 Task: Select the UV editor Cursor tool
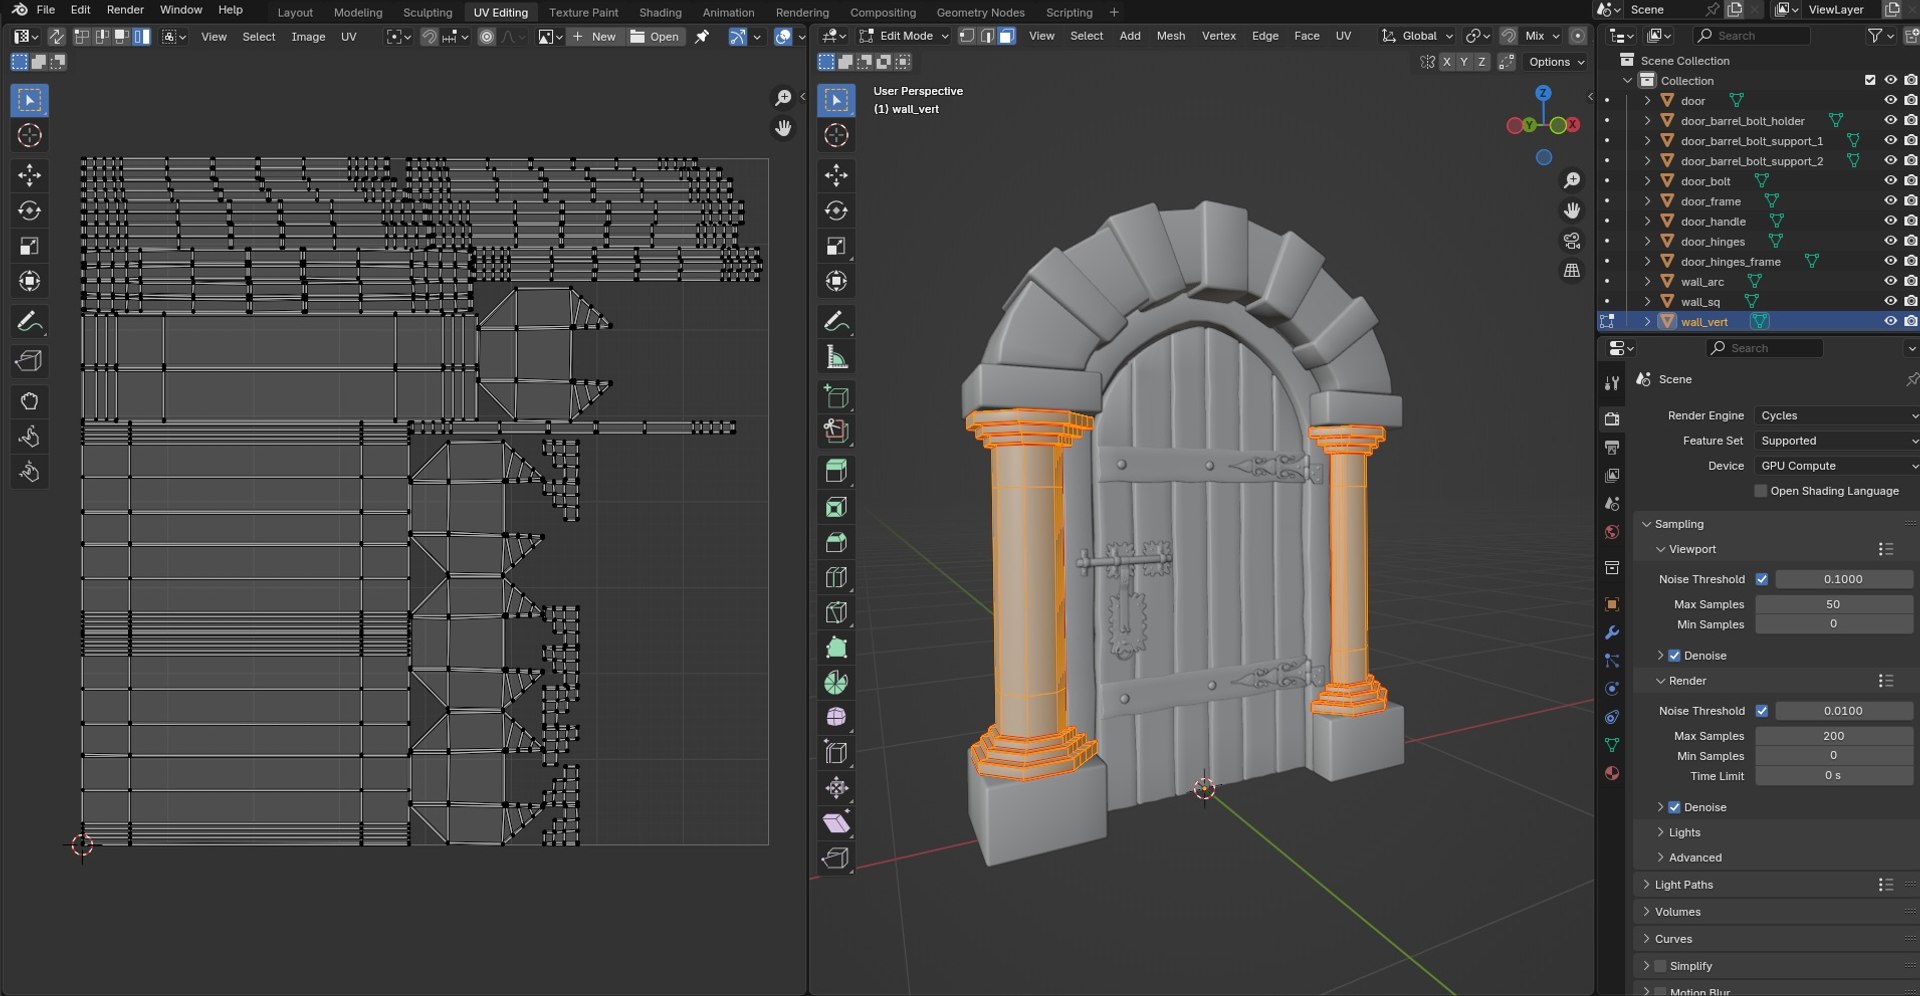(29, 135)
